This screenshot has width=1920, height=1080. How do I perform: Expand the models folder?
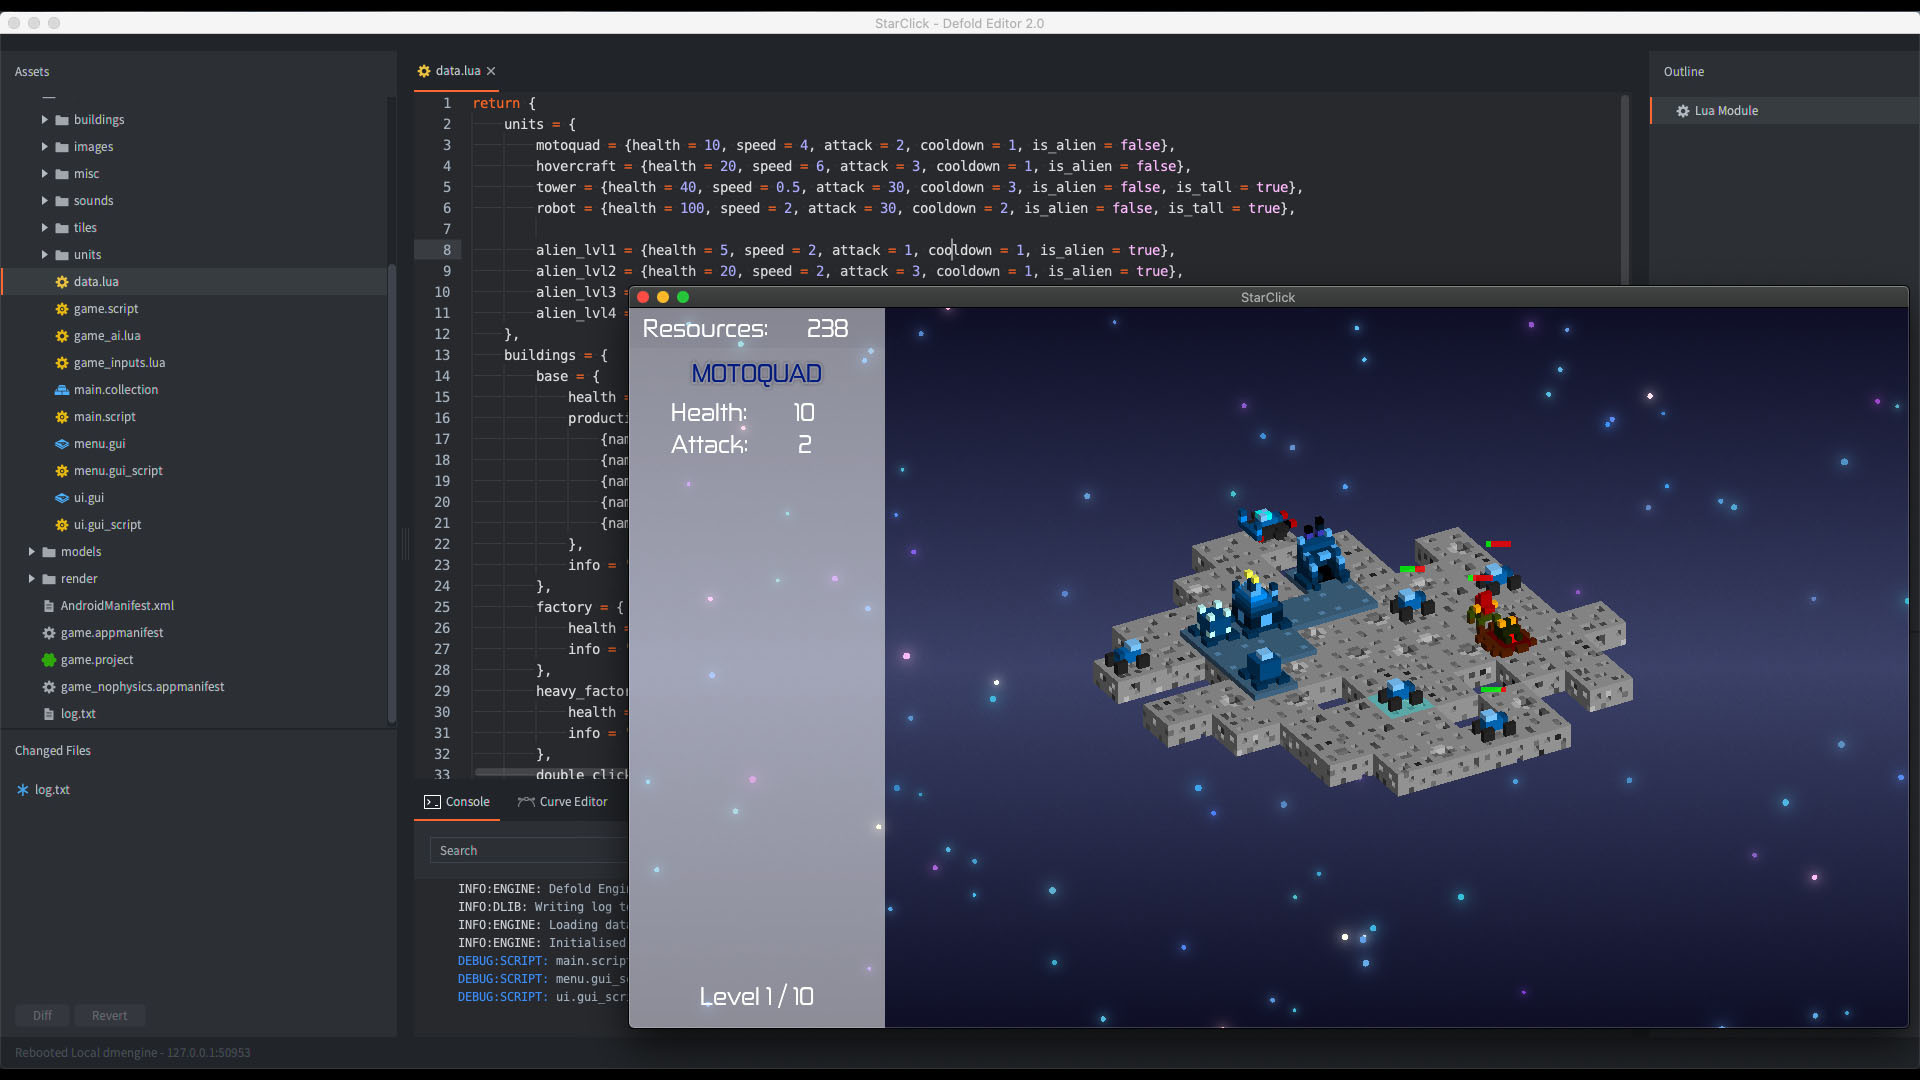pyautogui.click(x=31, y=551)
